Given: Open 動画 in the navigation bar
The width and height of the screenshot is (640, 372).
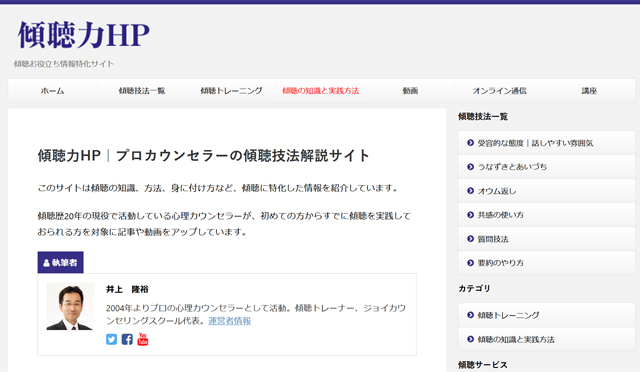Looking at the screenshot, I should [410, 91].
